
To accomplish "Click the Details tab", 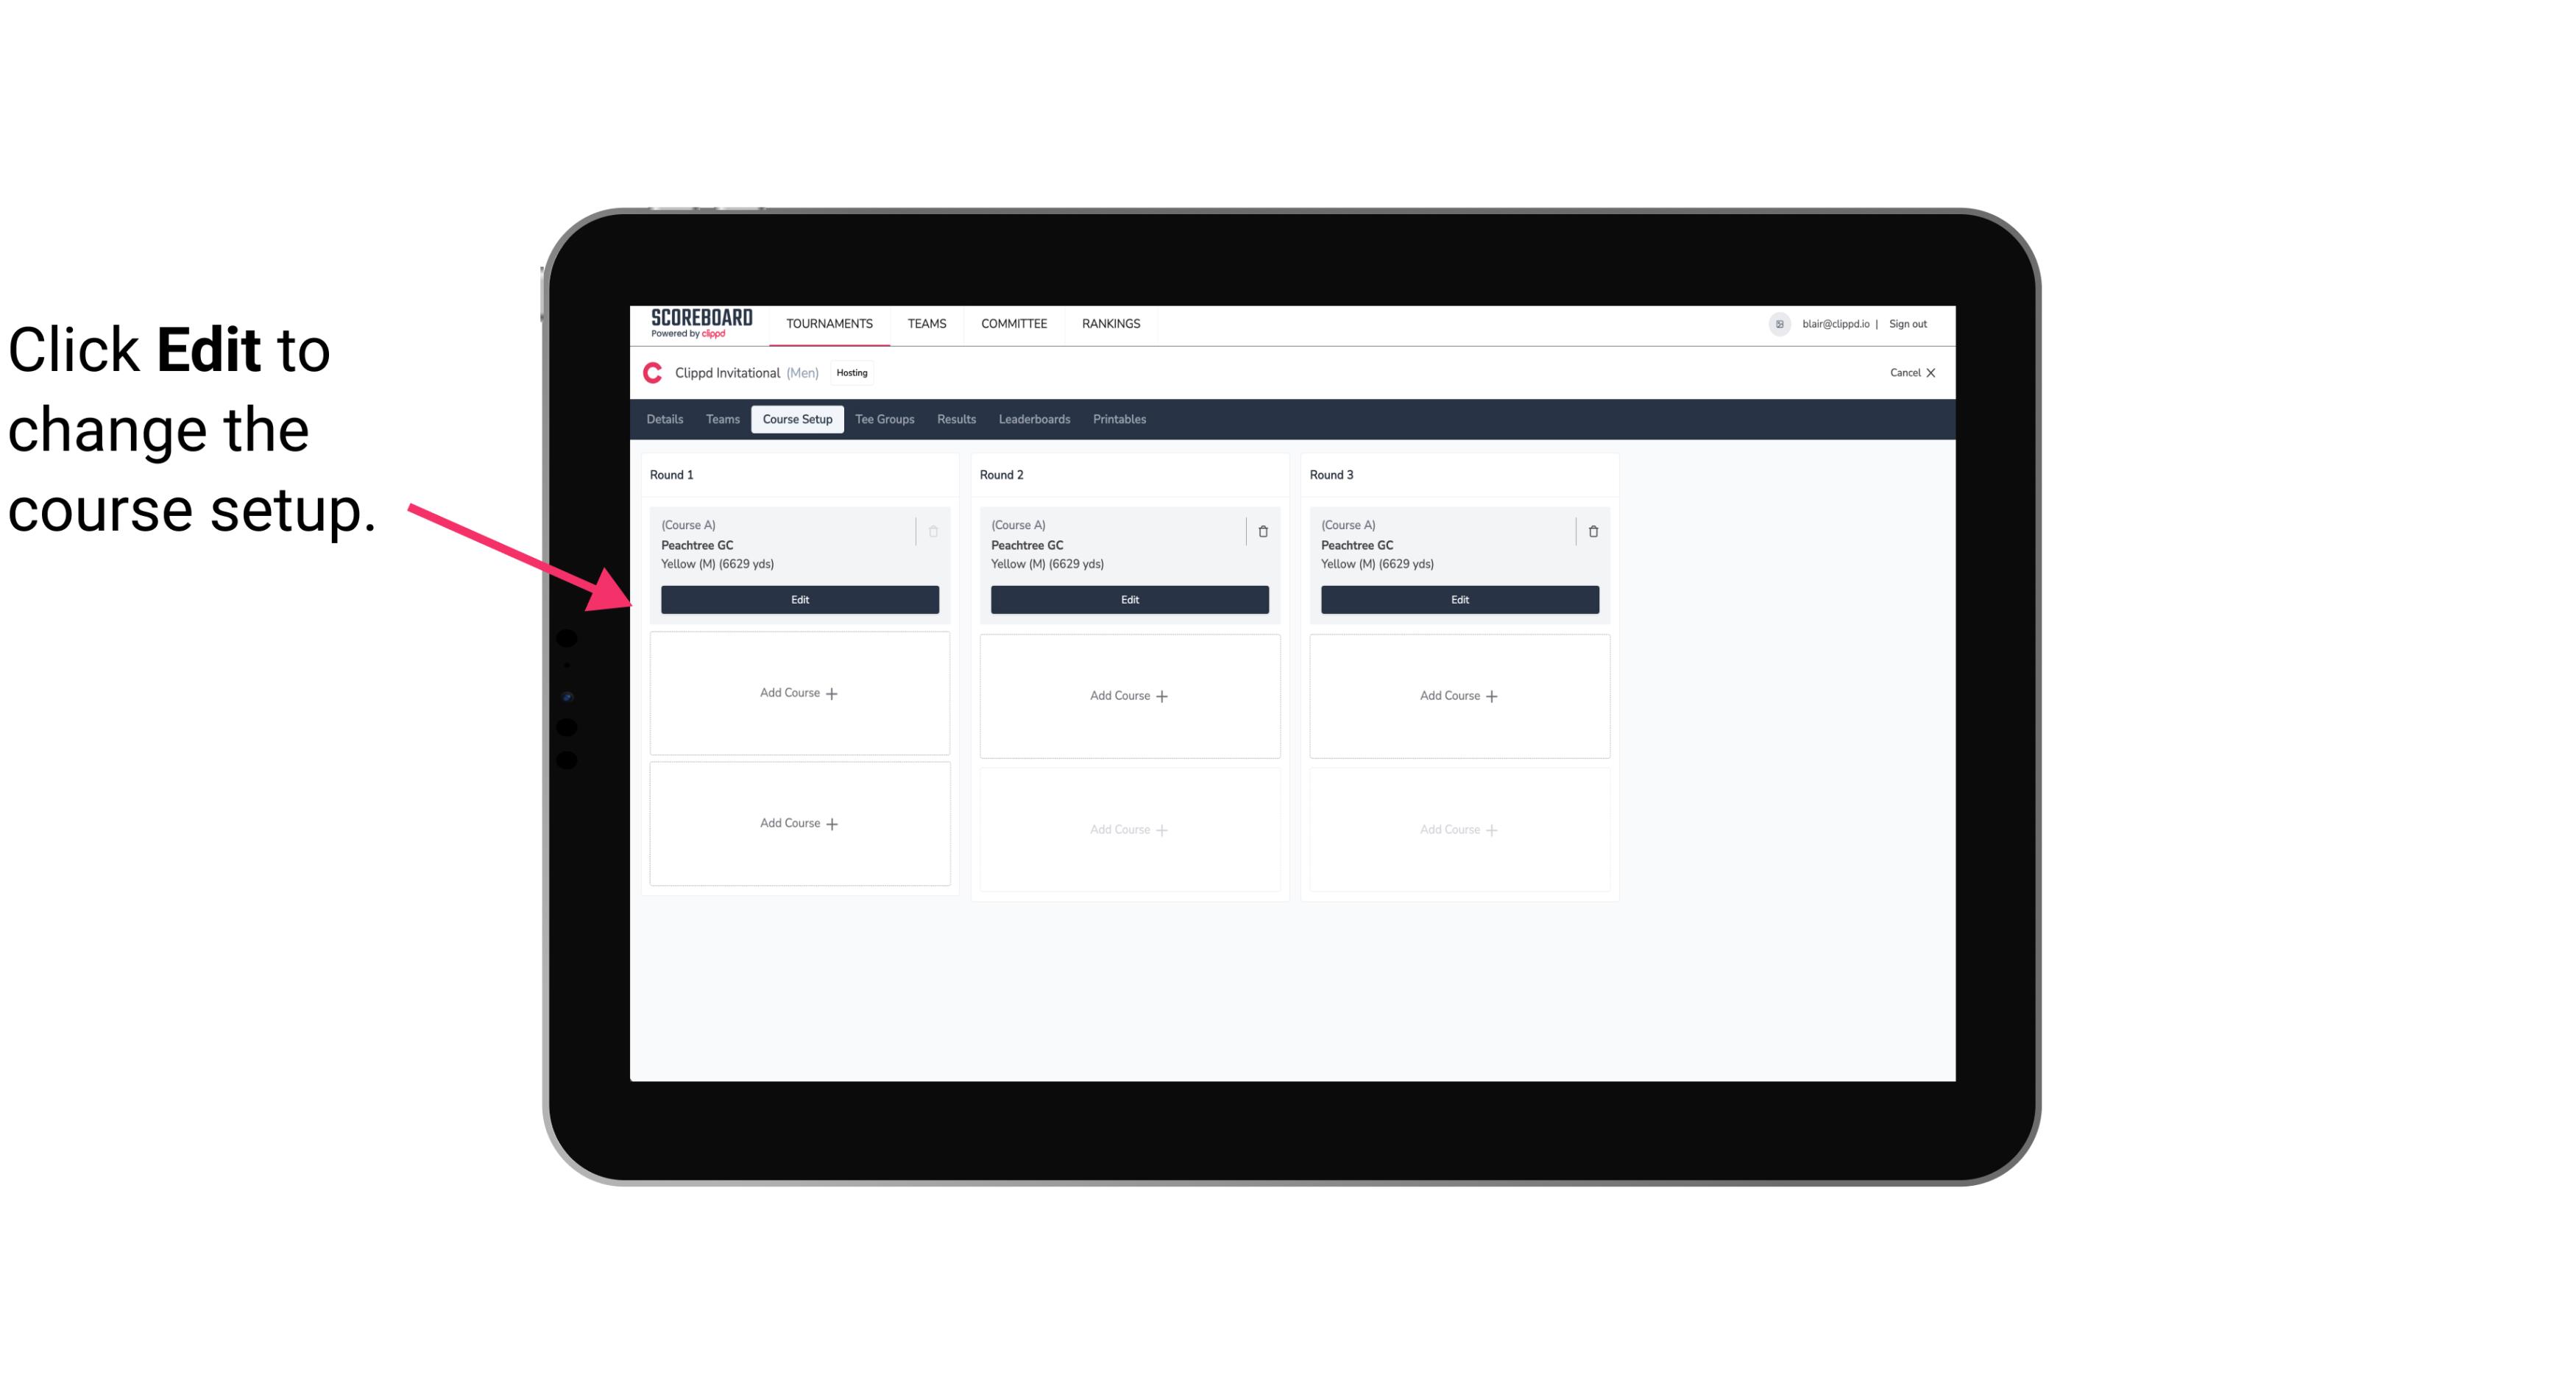I will [667, 420].
